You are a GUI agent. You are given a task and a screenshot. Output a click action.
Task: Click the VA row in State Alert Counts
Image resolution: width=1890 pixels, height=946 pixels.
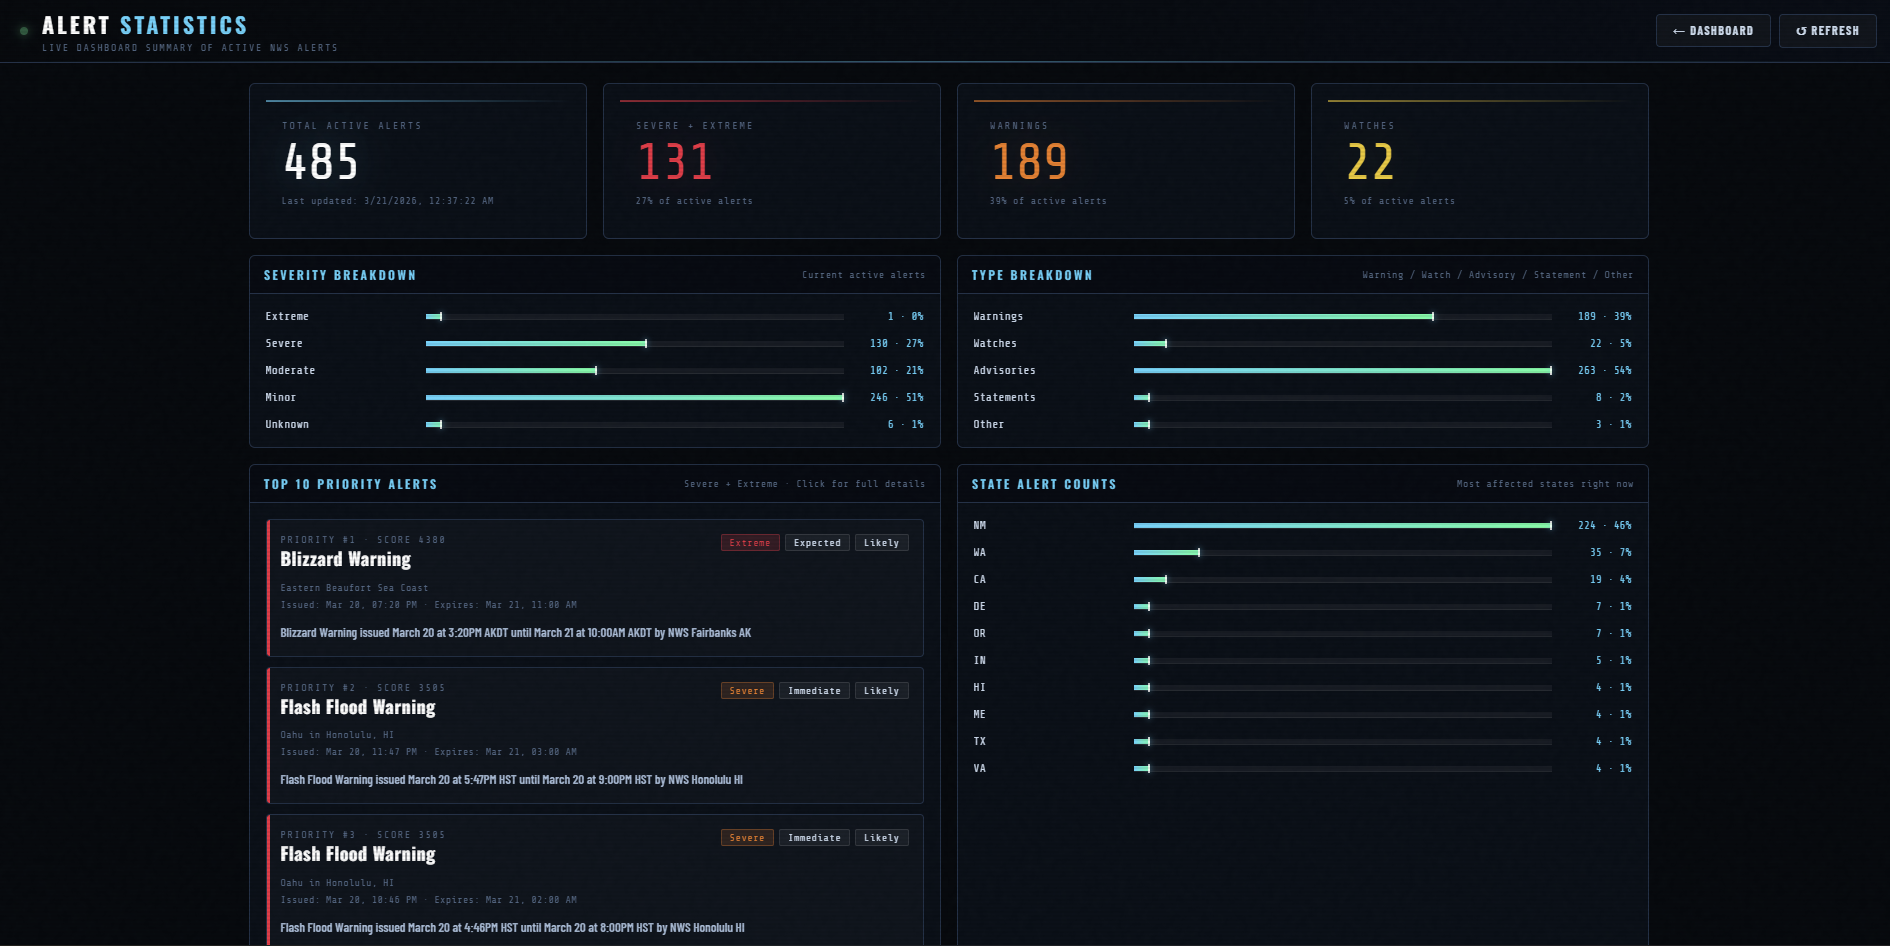point(1302,769)
